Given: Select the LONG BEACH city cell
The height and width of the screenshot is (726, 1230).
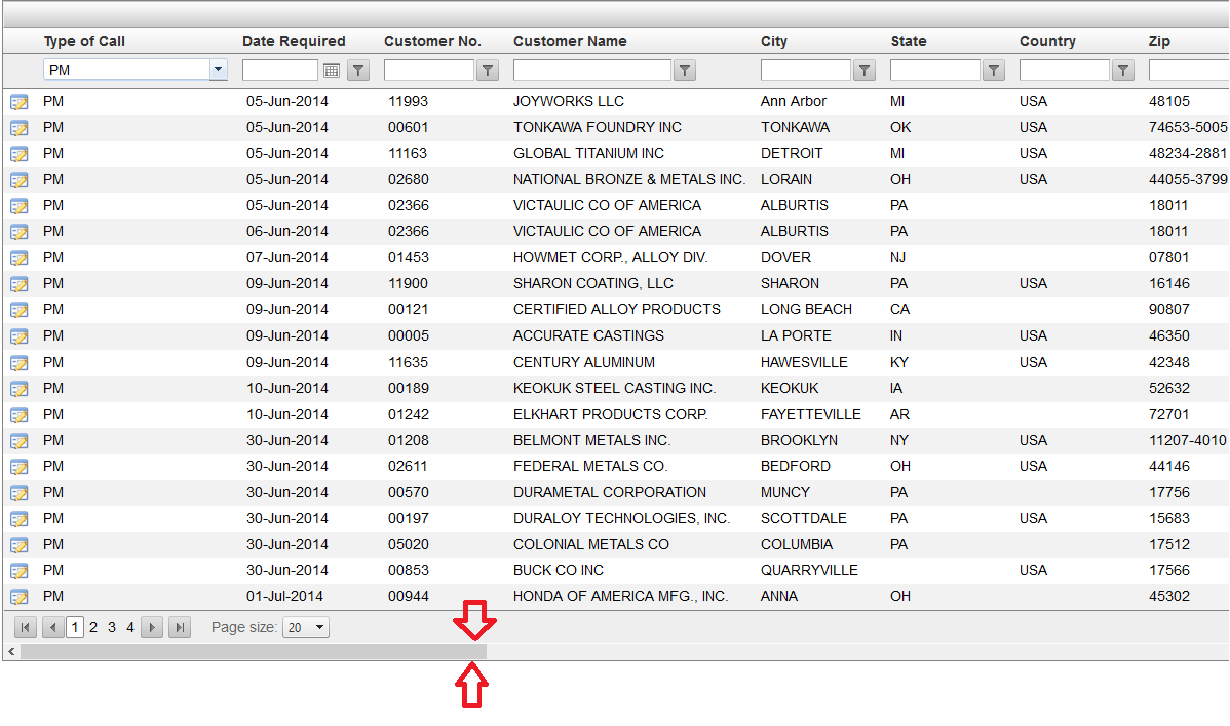Looking at the screenshot, I should (x=807, y=309).
